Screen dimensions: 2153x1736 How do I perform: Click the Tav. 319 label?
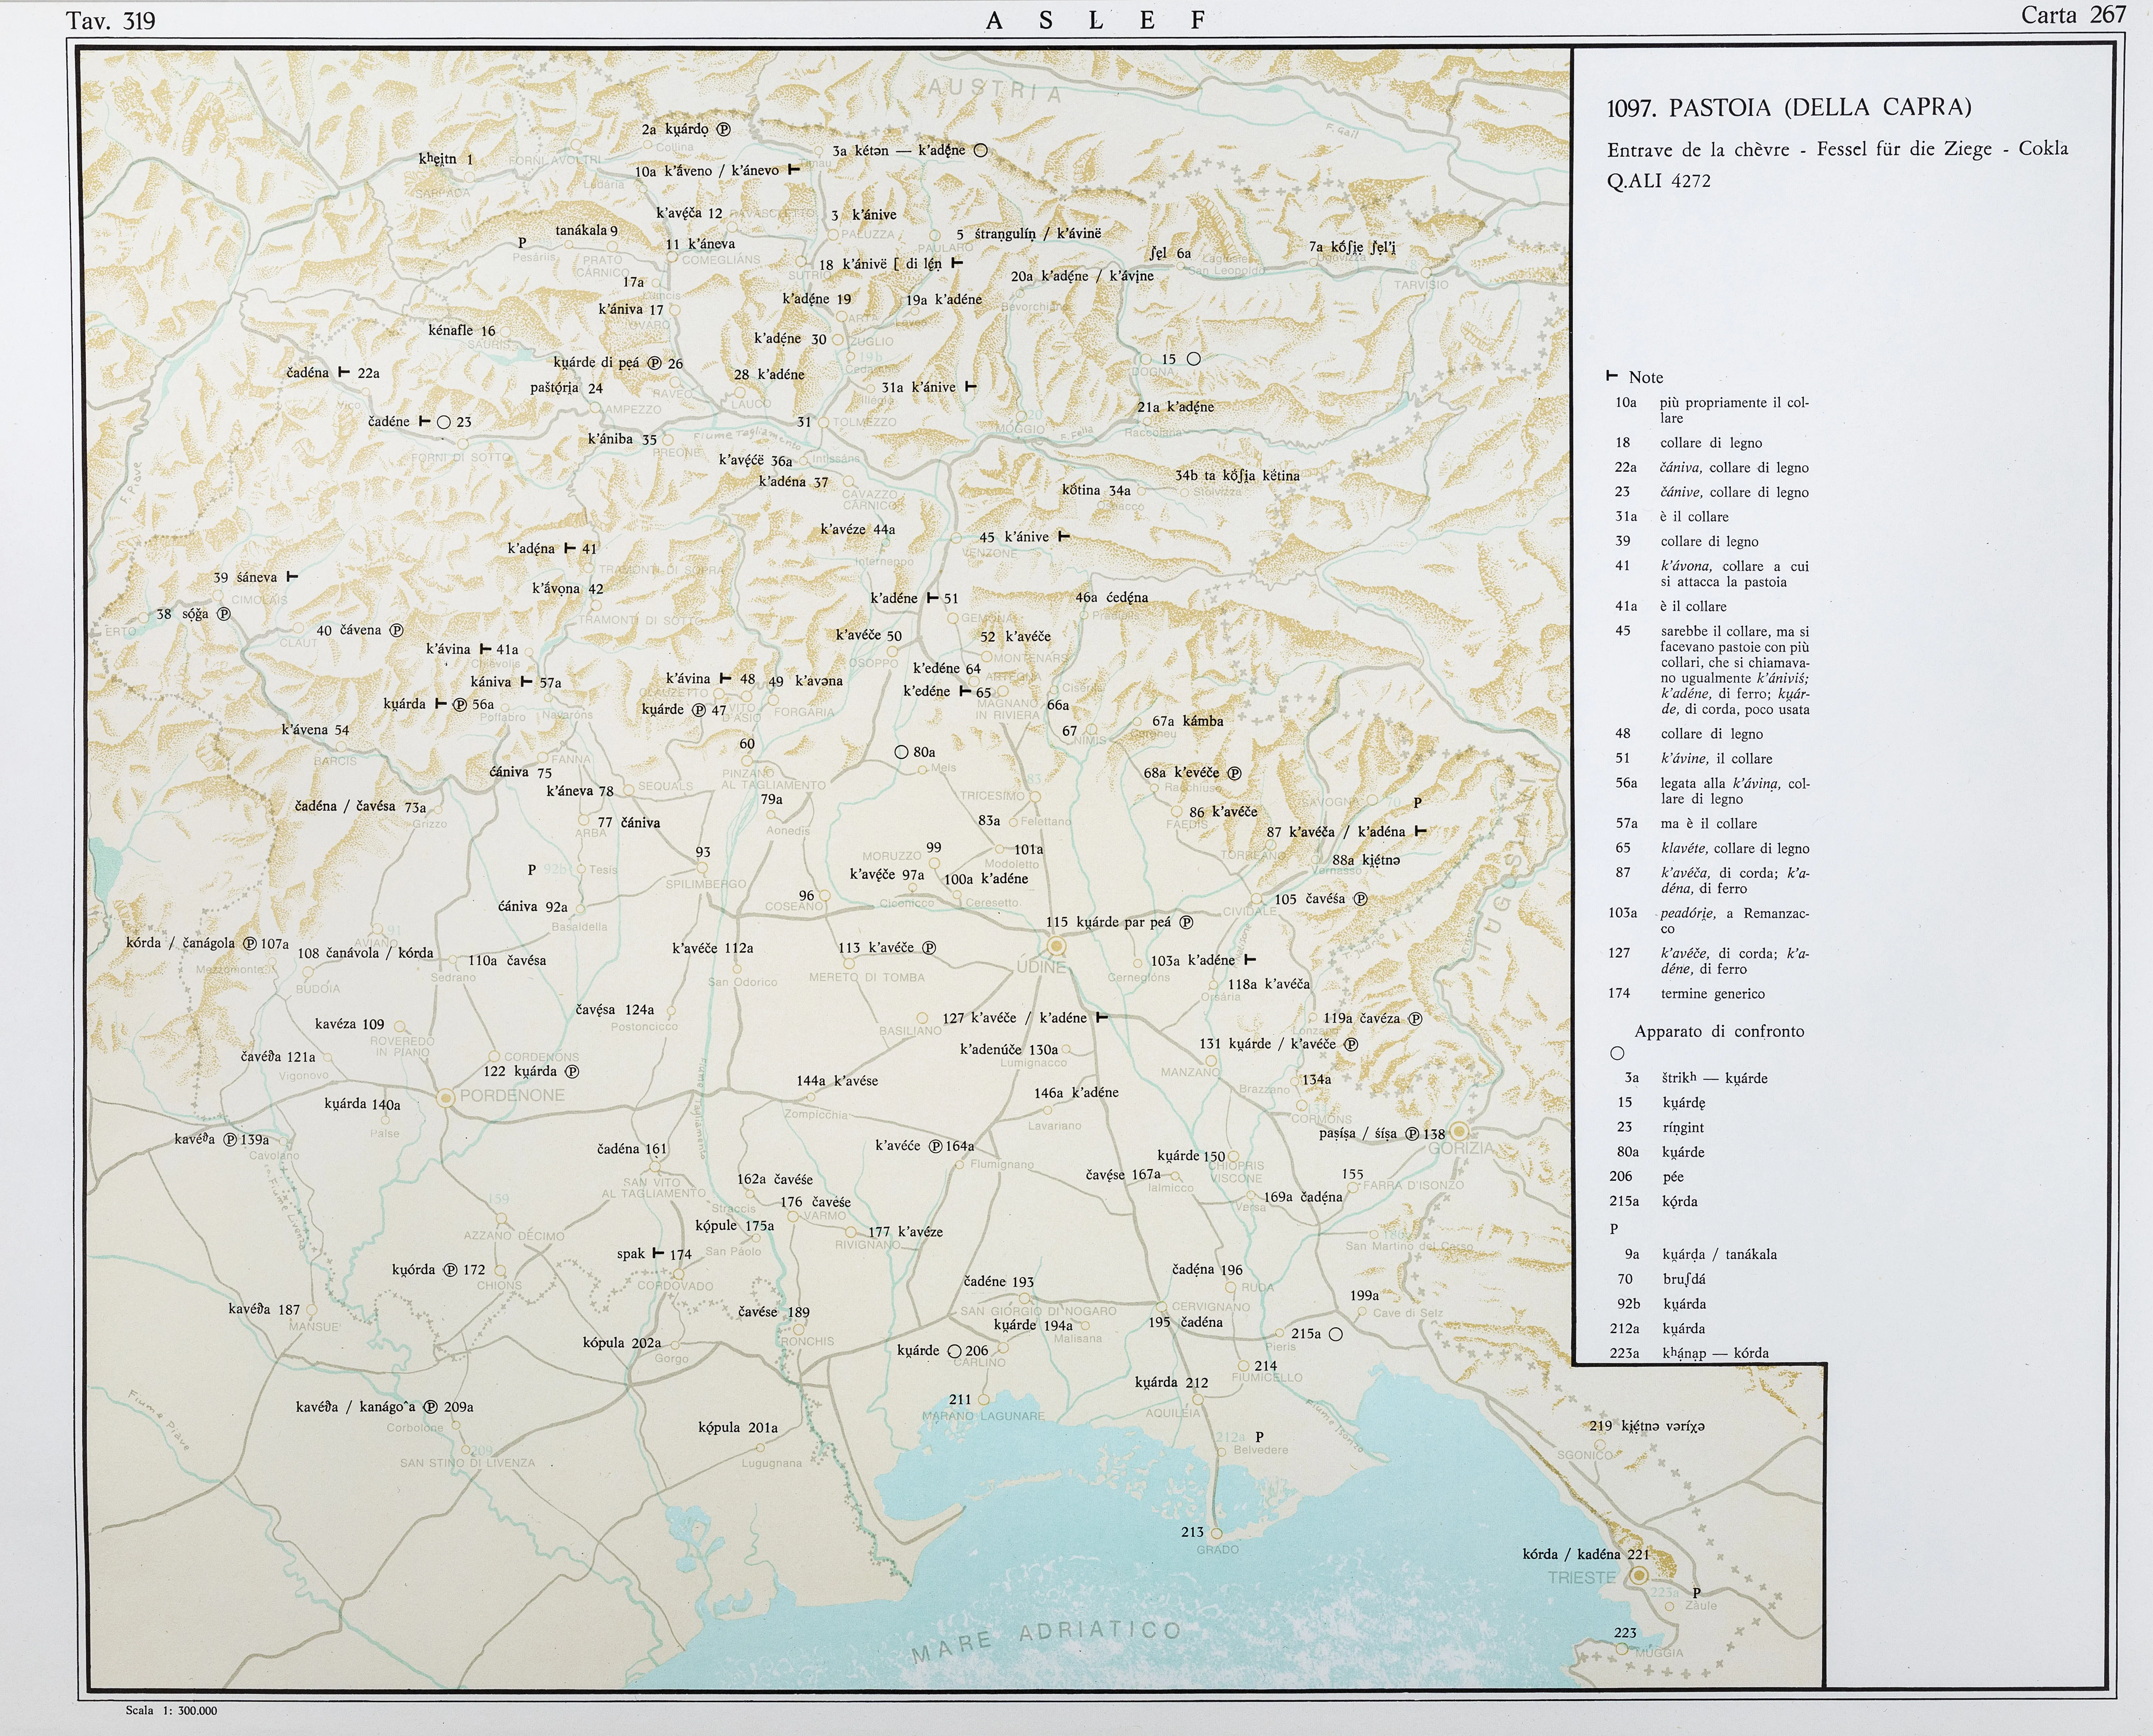pyautogui.click(x=110, y=21)
